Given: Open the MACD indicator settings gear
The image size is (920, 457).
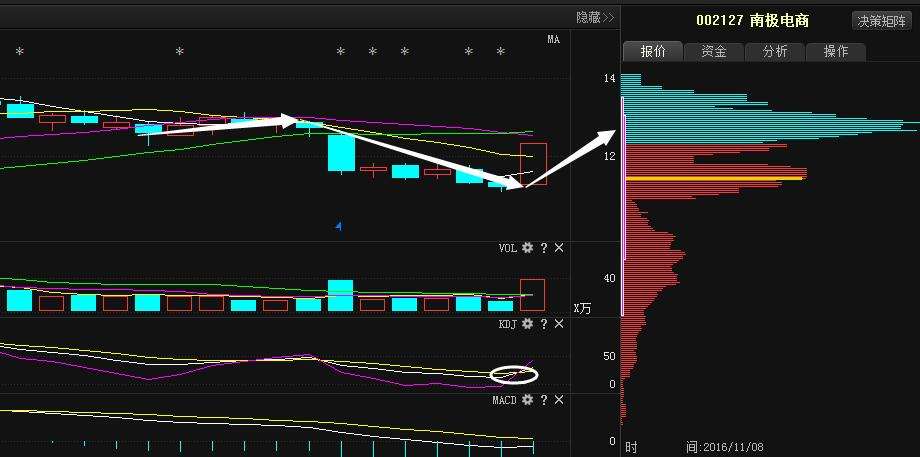Looking at the screenshot, I should (x=527, y=400).
